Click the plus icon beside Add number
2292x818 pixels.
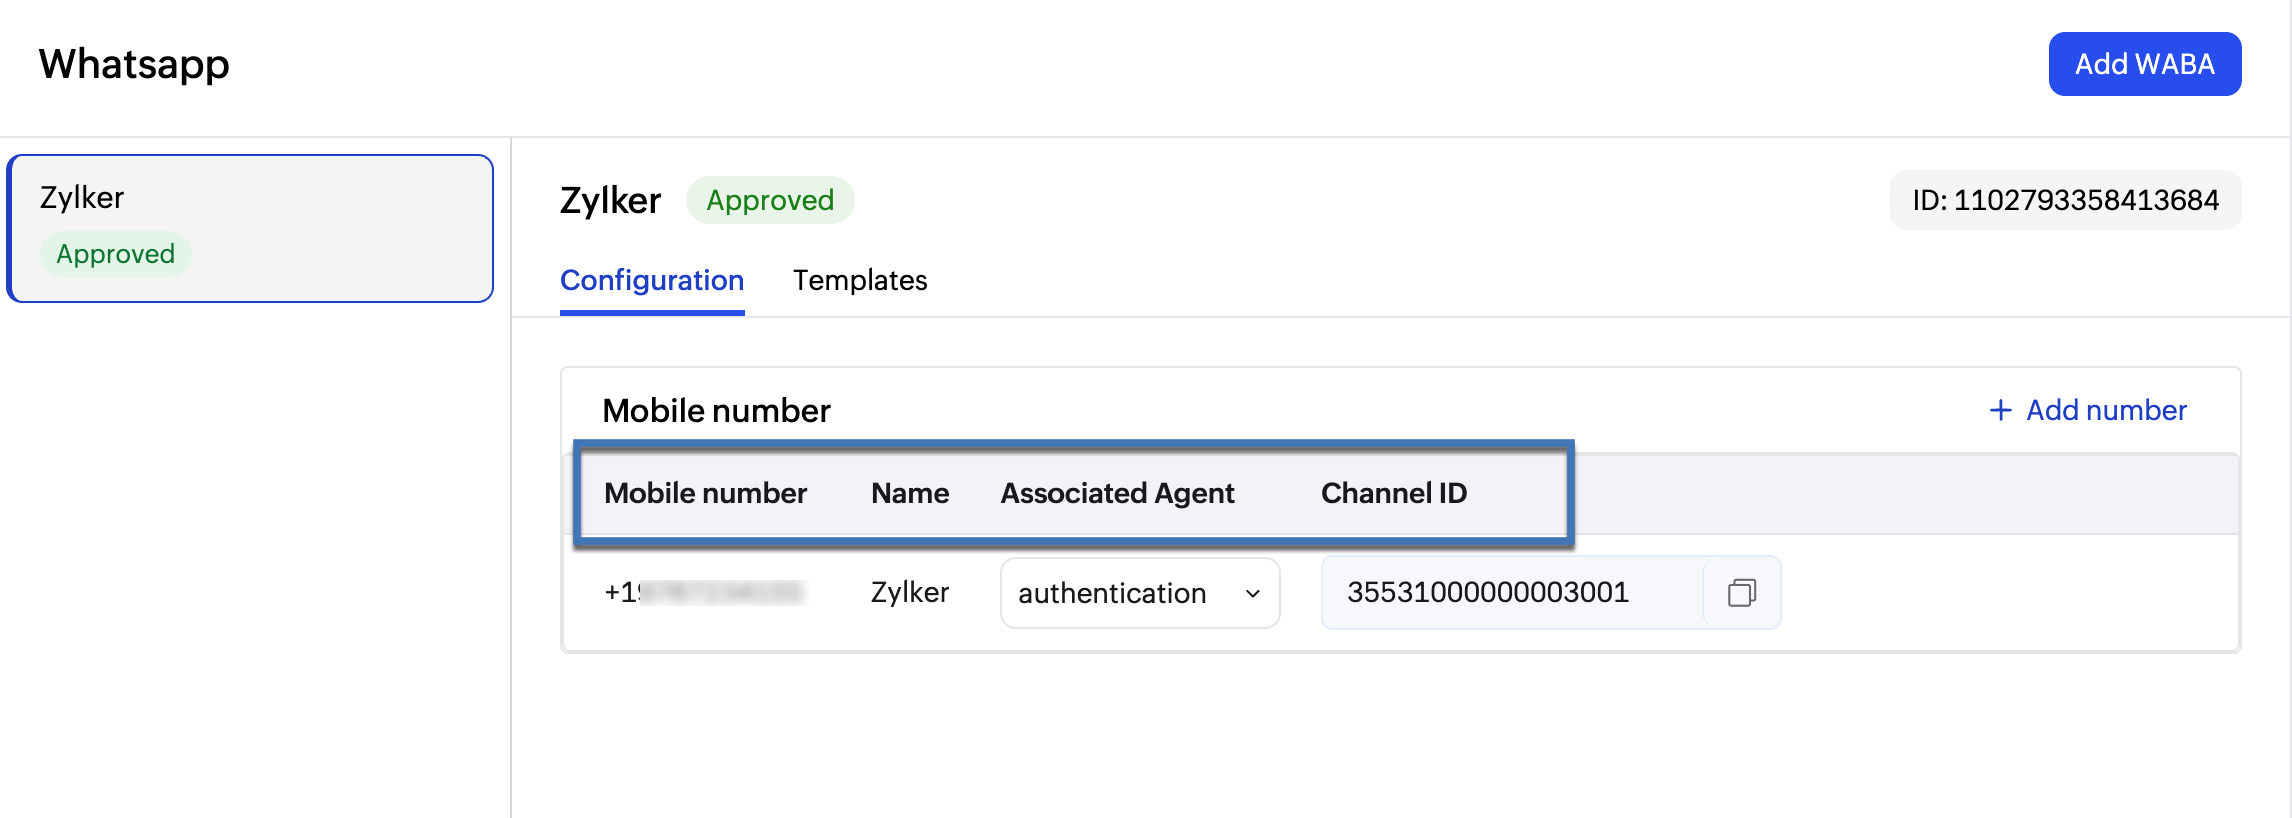[x=2000, y=410]
